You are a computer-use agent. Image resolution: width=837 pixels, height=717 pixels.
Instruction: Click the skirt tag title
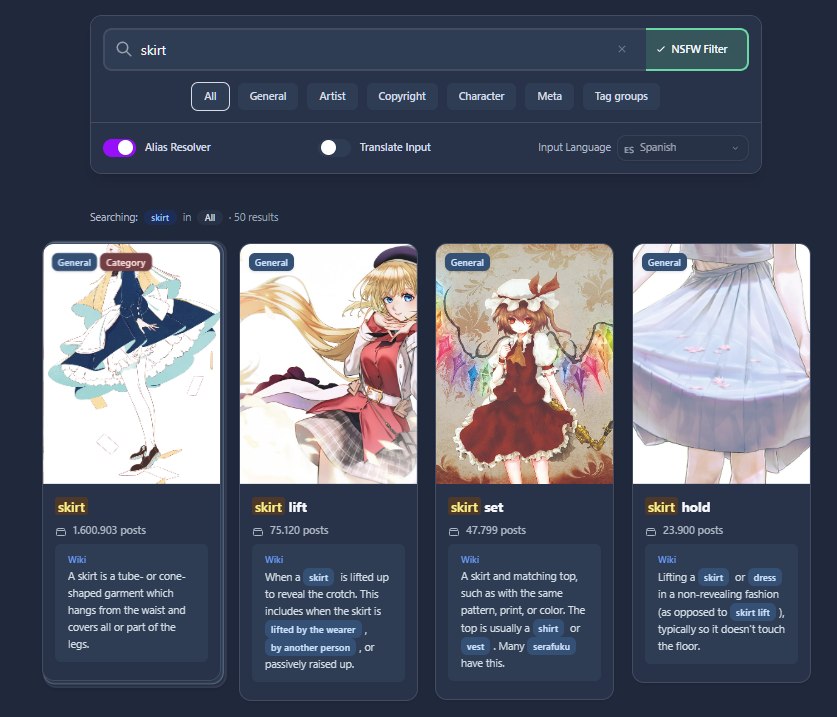72,507
